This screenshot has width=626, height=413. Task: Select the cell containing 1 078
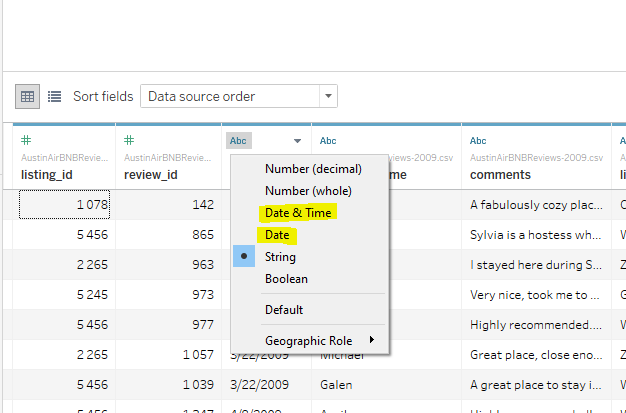point(64,205)
